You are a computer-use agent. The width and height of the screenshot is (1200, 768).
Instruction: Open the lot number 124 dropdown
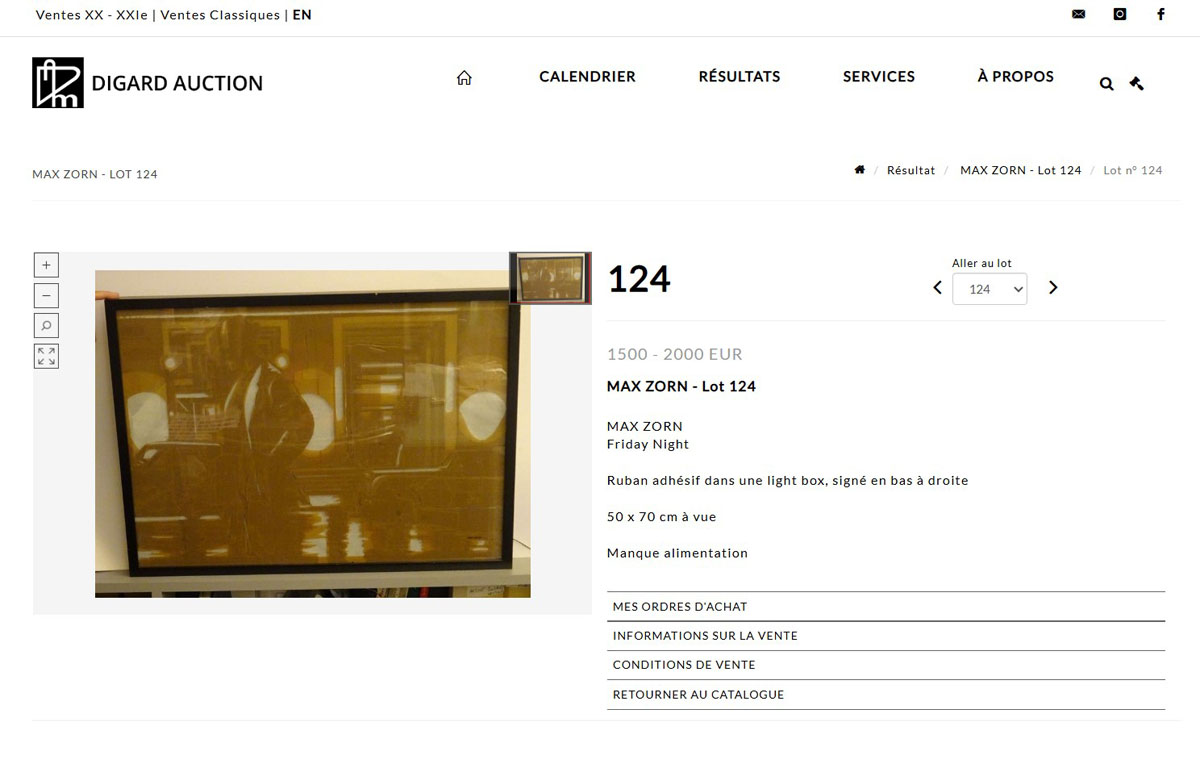(989, 289)
